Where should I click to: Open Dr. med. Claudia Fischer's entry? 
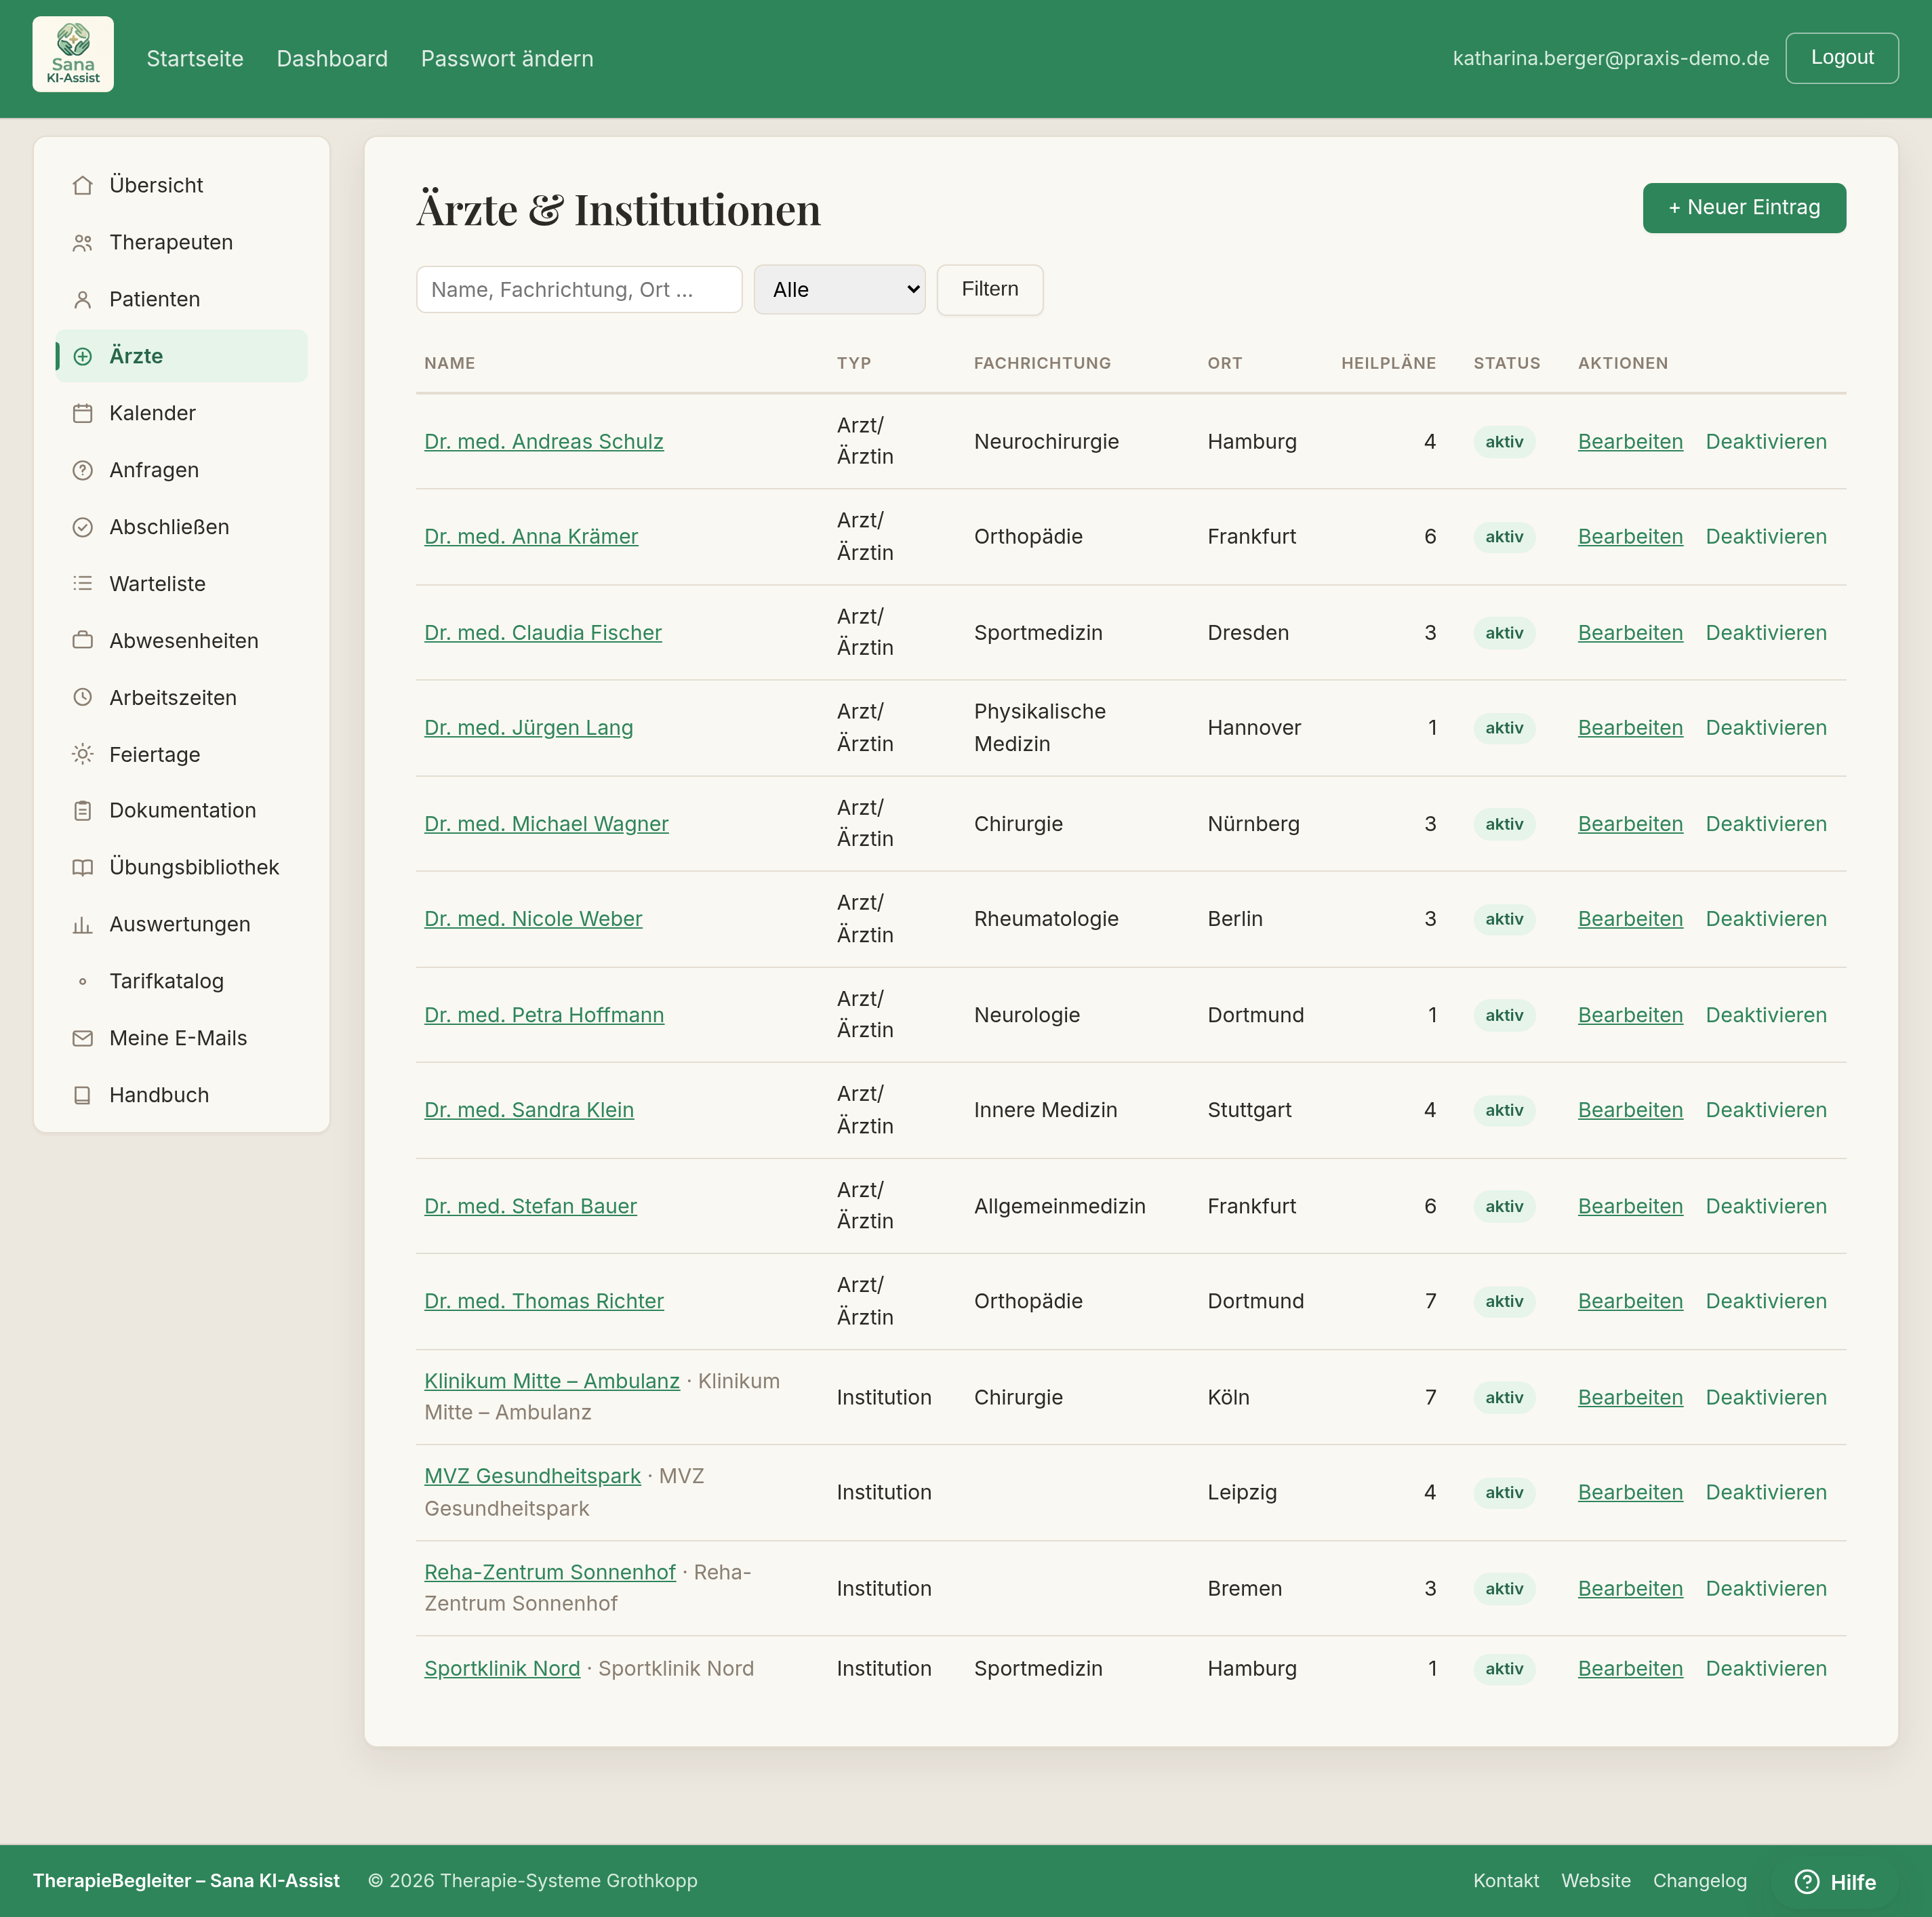(x=543, y=633)
